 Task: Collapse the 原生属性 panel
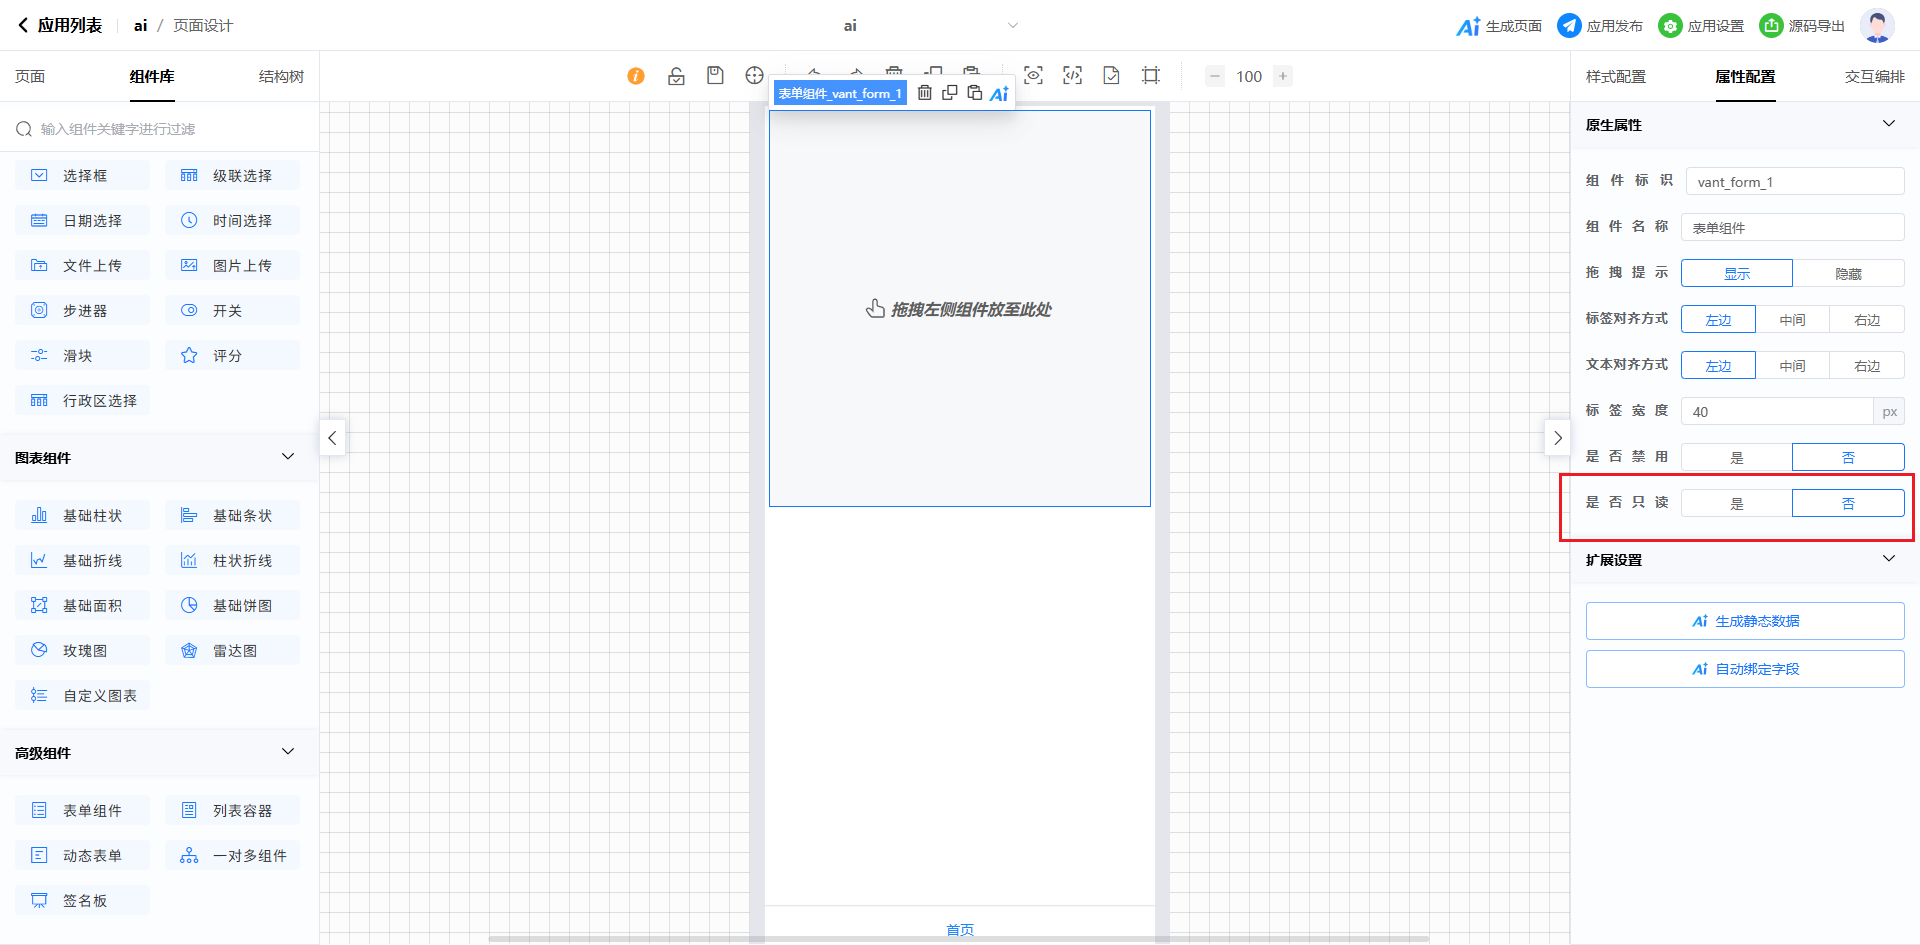(1888, 124)
